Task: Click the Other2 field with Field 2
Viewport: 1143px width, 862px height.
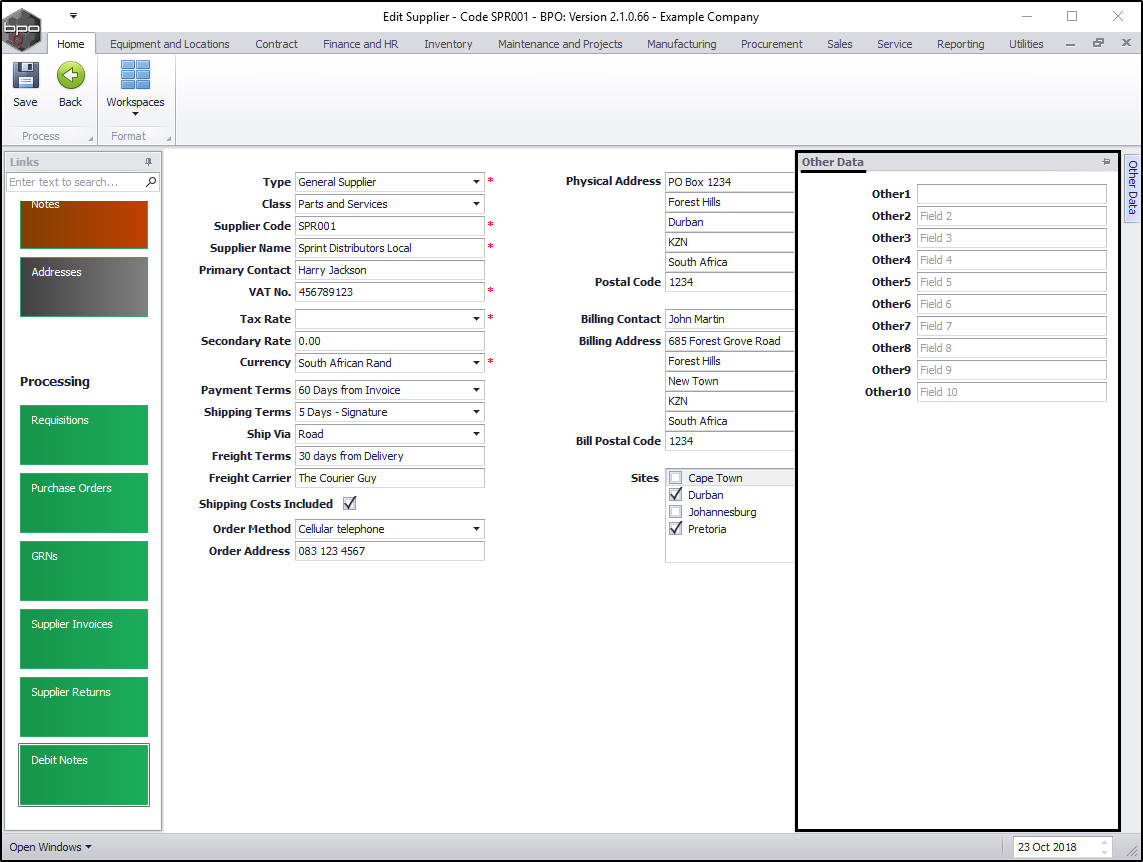Action: (1012, 216)
